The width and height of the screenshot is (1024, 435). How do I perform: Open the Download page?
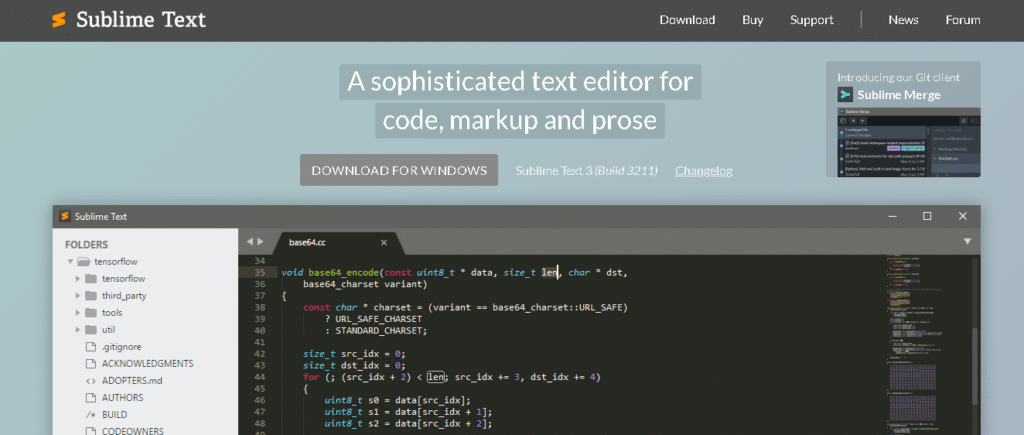click(687, 20)
